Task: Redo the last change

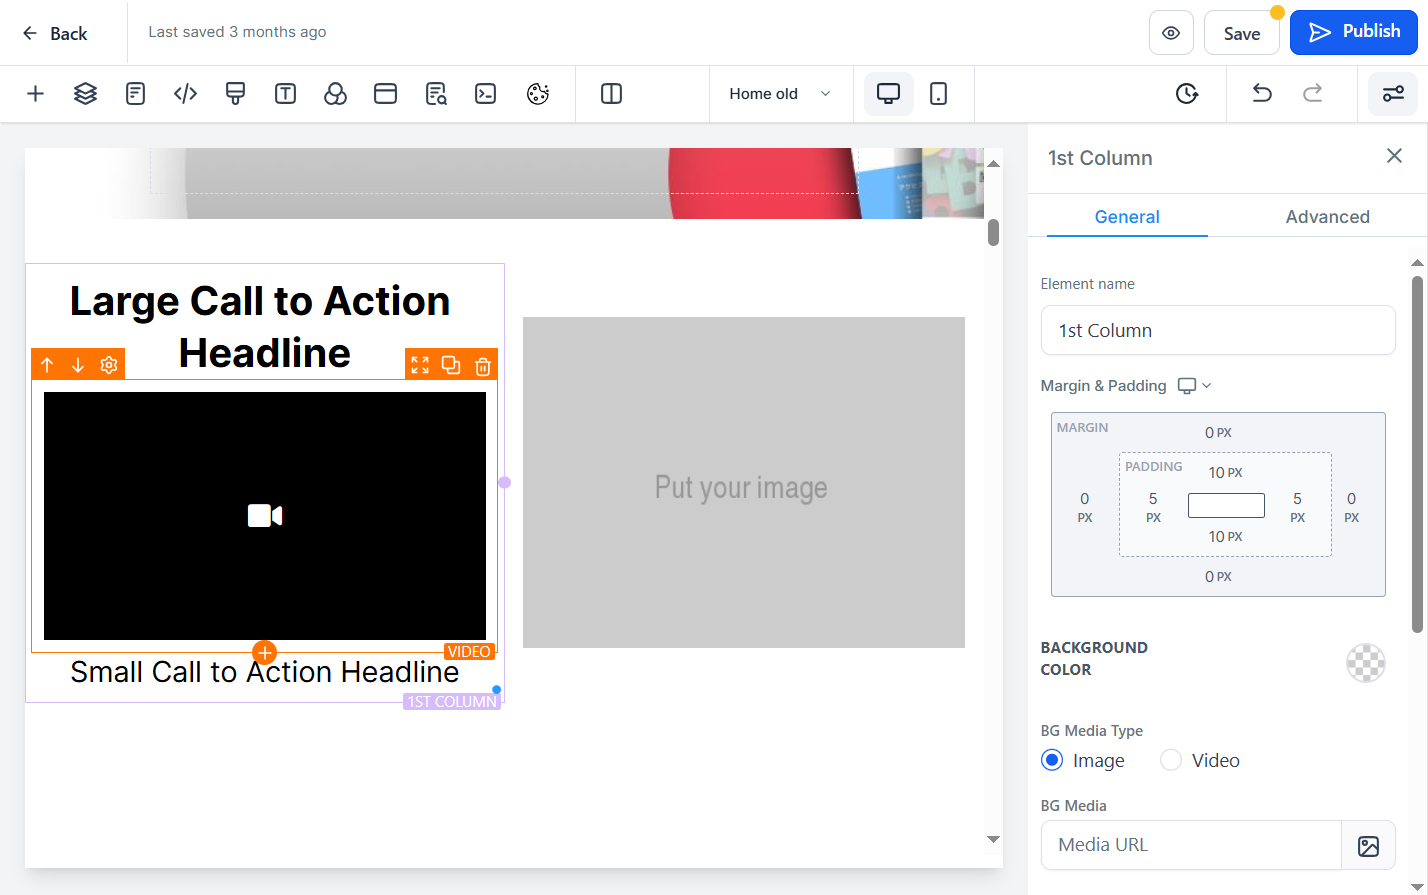Action: click(1312, 94)
